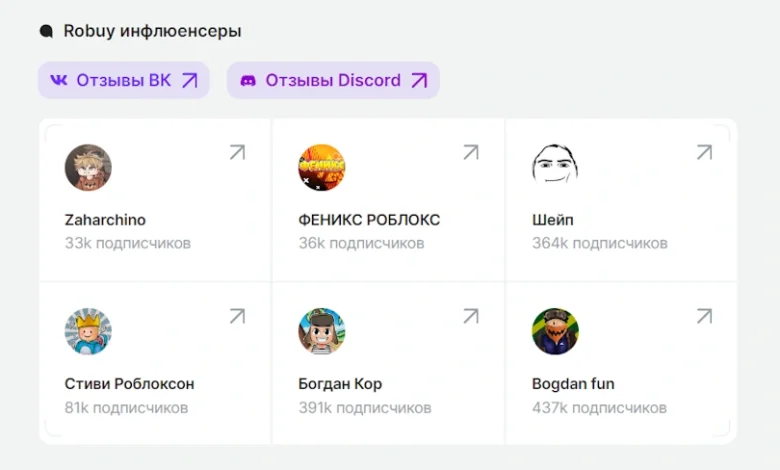
Task: Click Zaharchino's avatar picture
Action: [88, 167]
